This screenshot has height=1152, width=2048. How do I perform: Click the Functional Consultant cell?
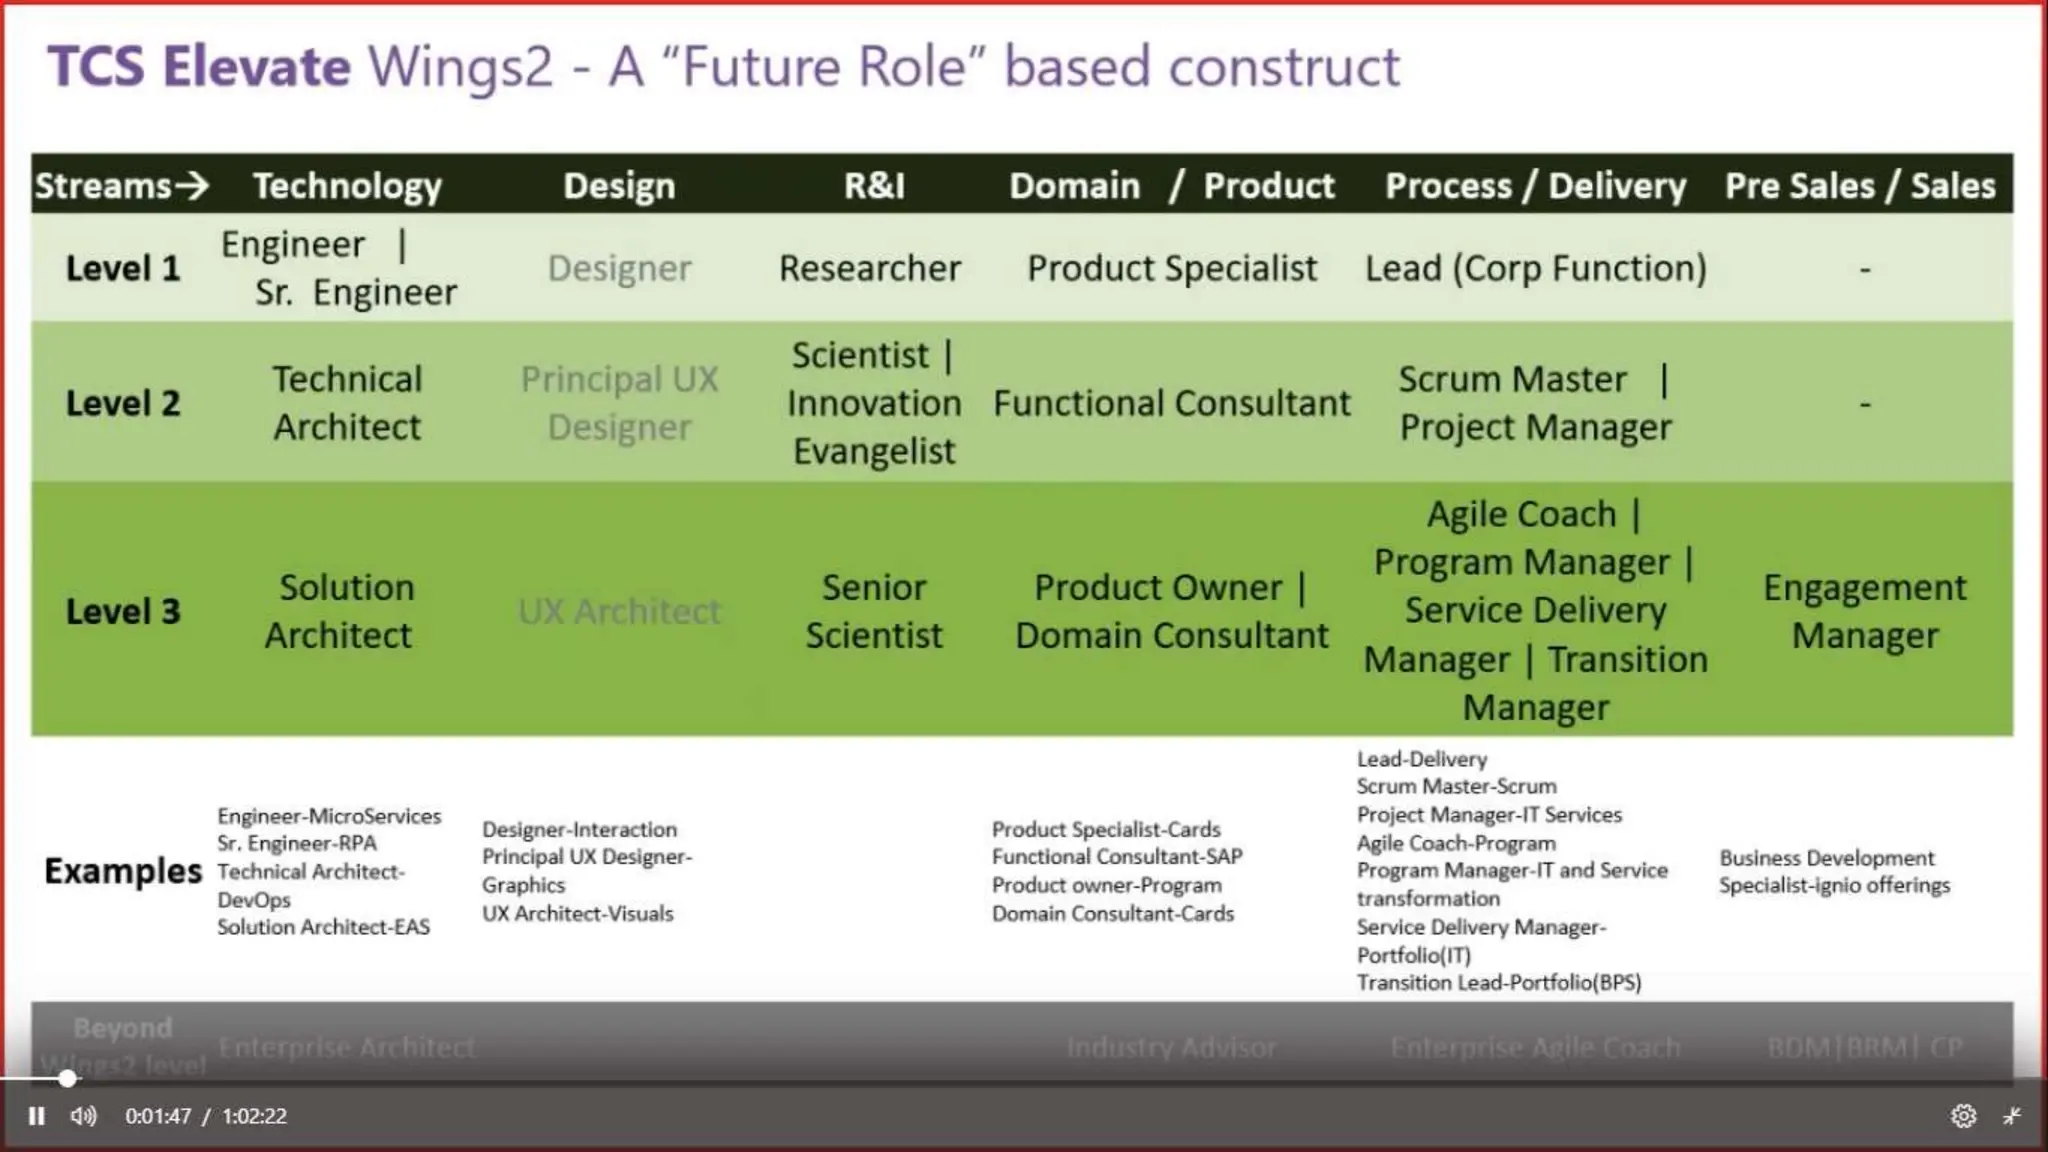(1171, 403)
